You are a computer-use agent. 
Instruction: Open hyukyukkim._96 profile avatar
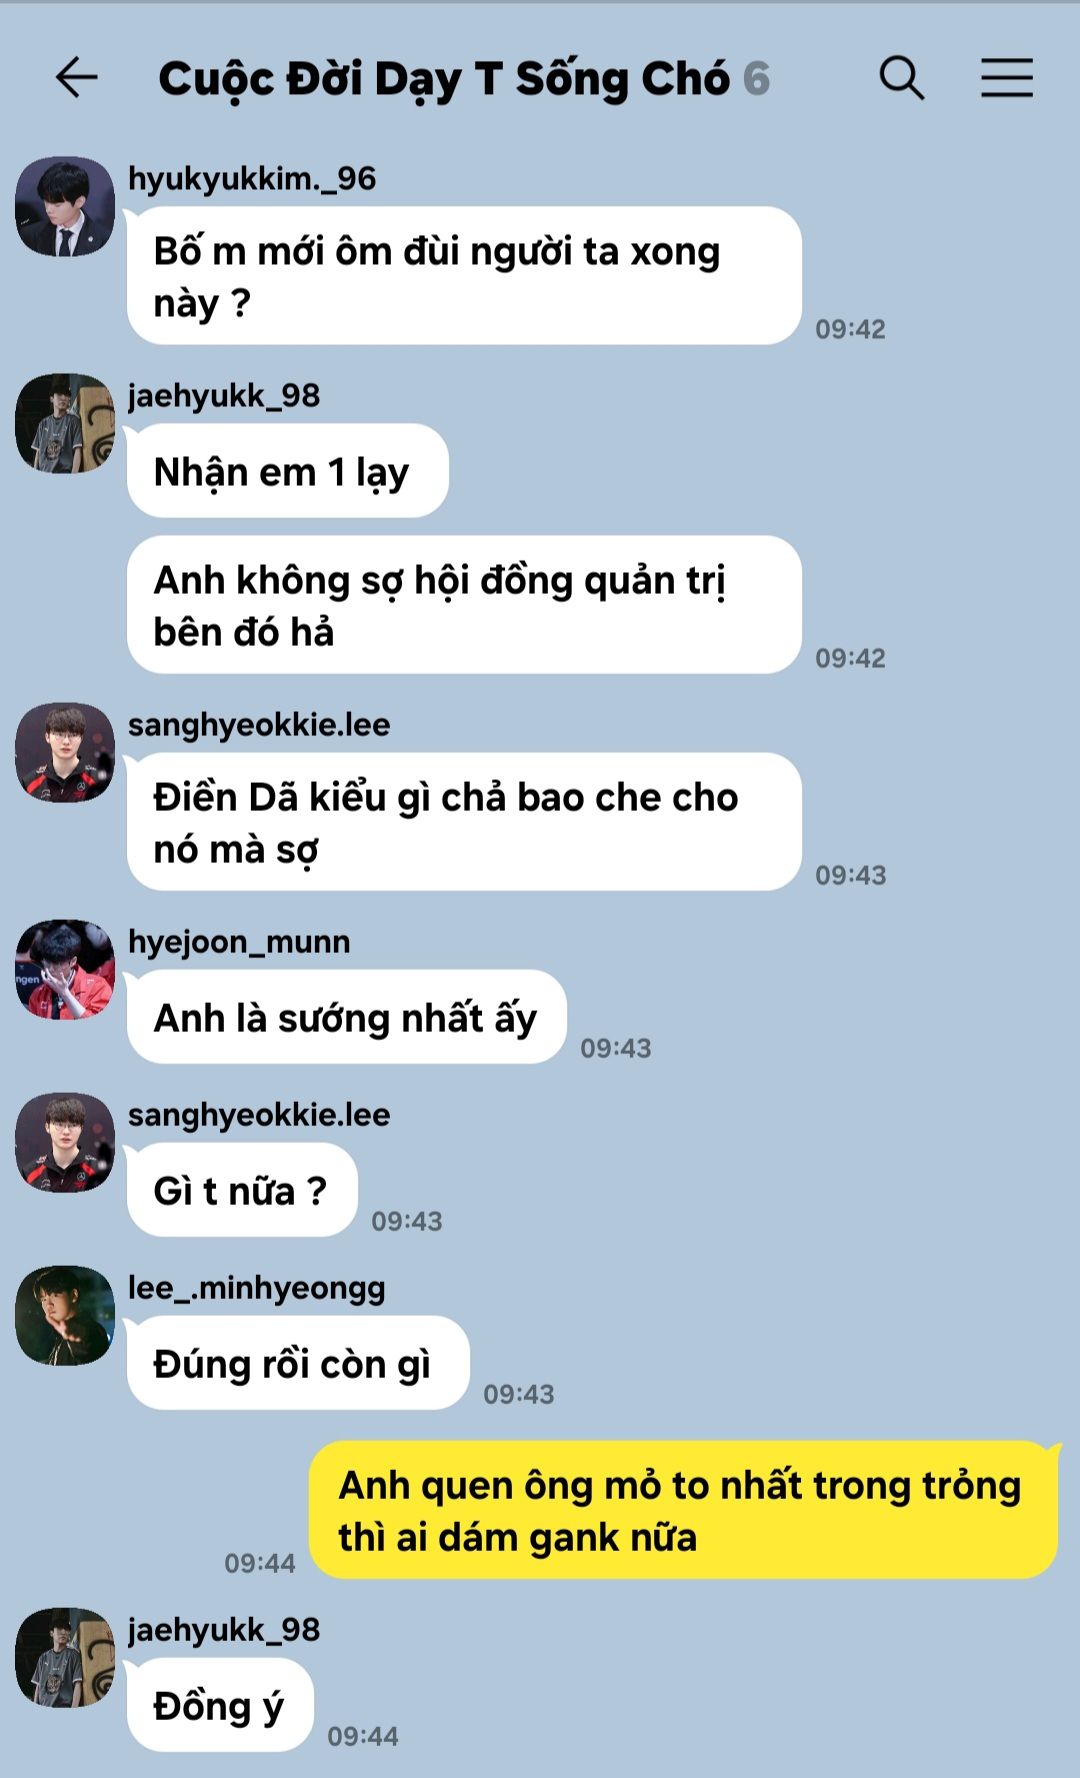(65, 206)
